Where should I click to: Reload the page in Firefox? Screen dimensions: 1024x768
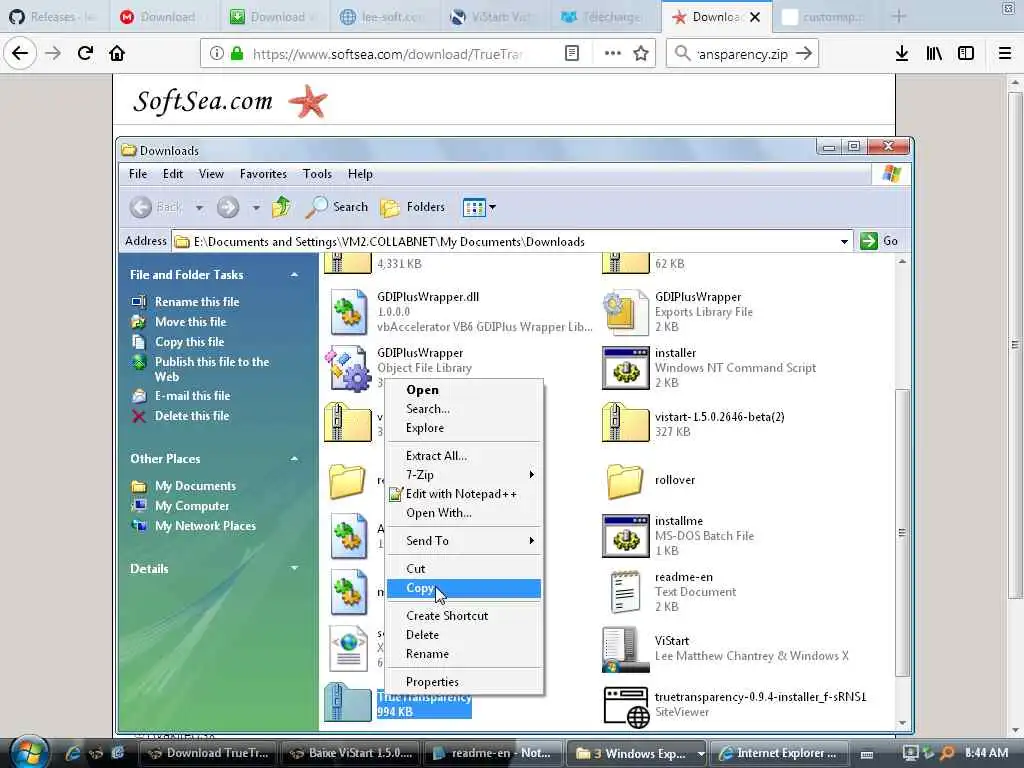tap(85, 53)
